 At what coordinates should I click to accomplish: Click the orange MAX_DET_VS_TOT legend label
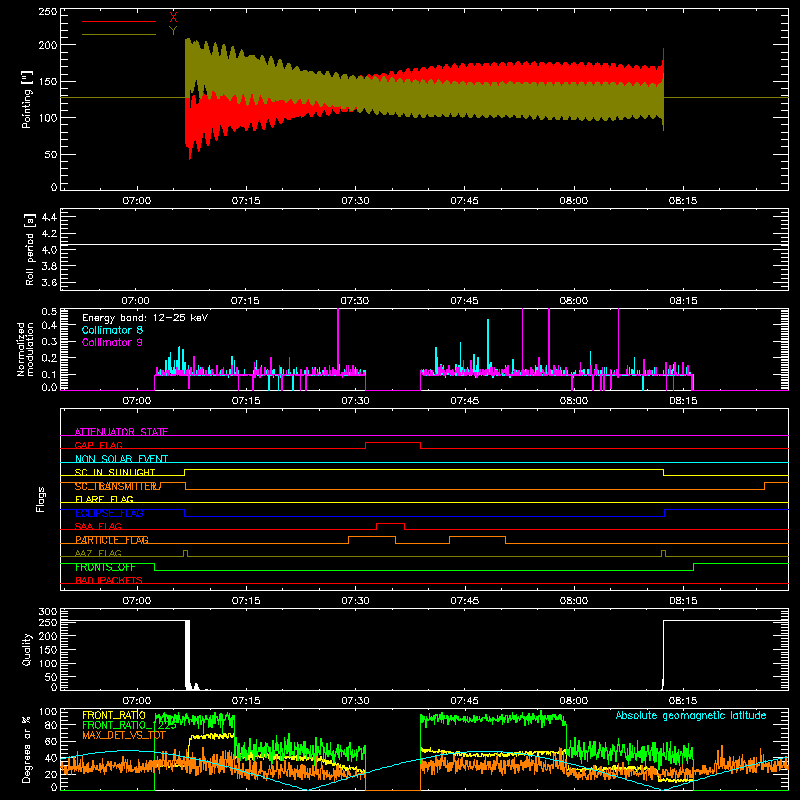click(x=124, y=735)
